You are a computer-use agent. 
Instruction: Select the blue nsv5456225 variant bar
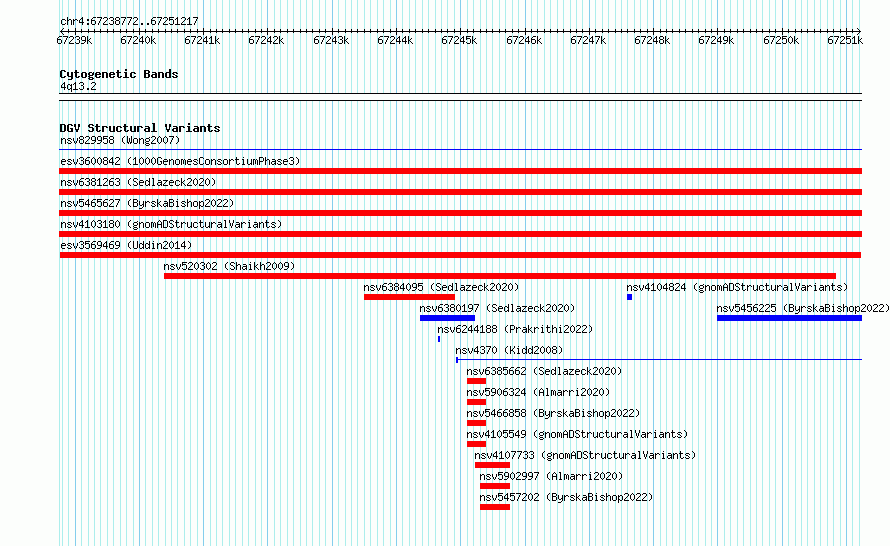[790, 318]
